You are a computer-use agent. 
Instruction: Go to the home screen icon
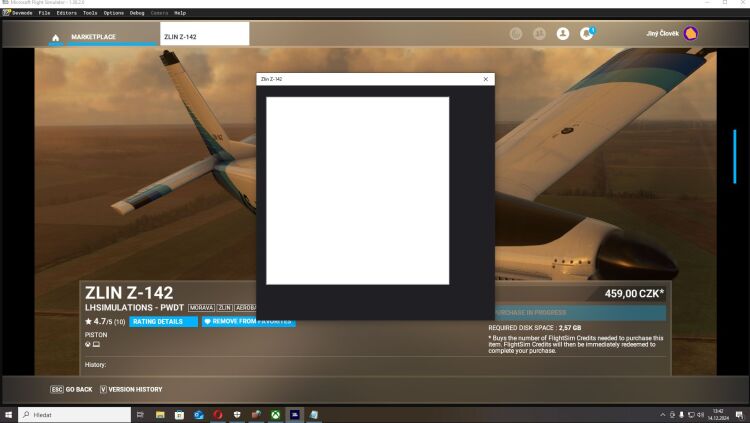55,37
